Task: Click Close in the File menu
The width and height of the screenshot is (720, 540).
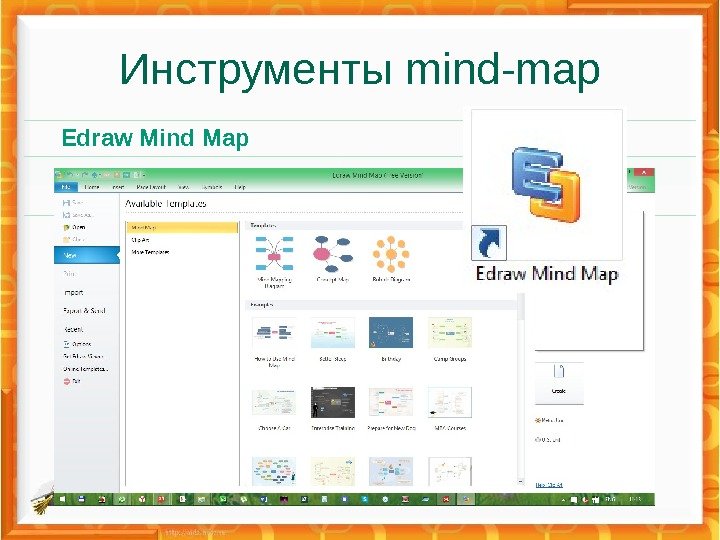Action: (x=73, y=240)
